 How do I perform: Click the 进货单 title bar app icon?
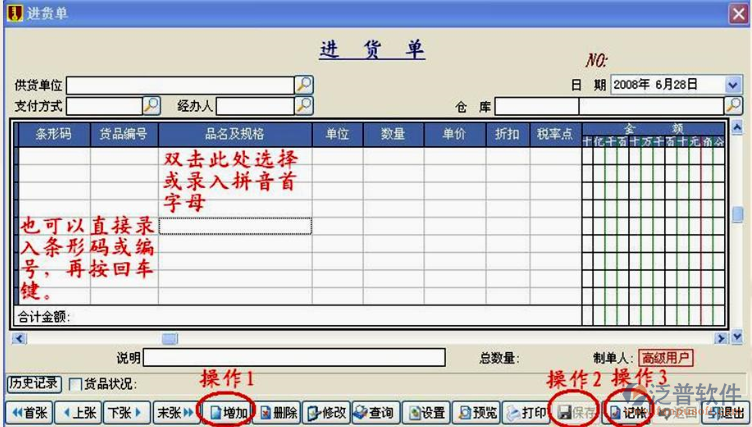pos(15,13)
